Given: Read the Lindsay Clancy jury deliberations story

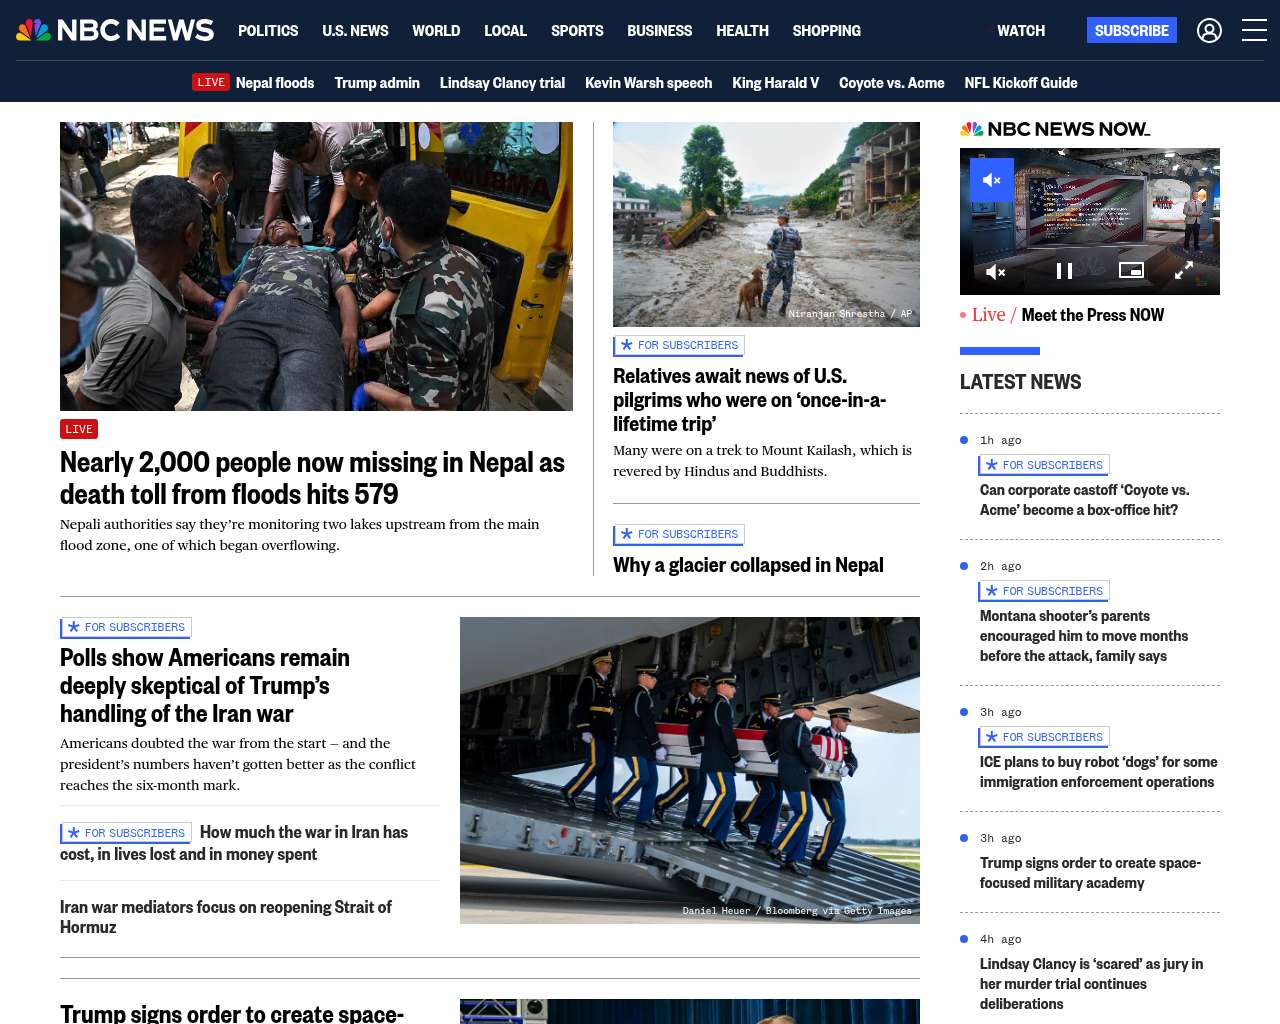Looking at the screenshot, I should (x=1091, y=984).
